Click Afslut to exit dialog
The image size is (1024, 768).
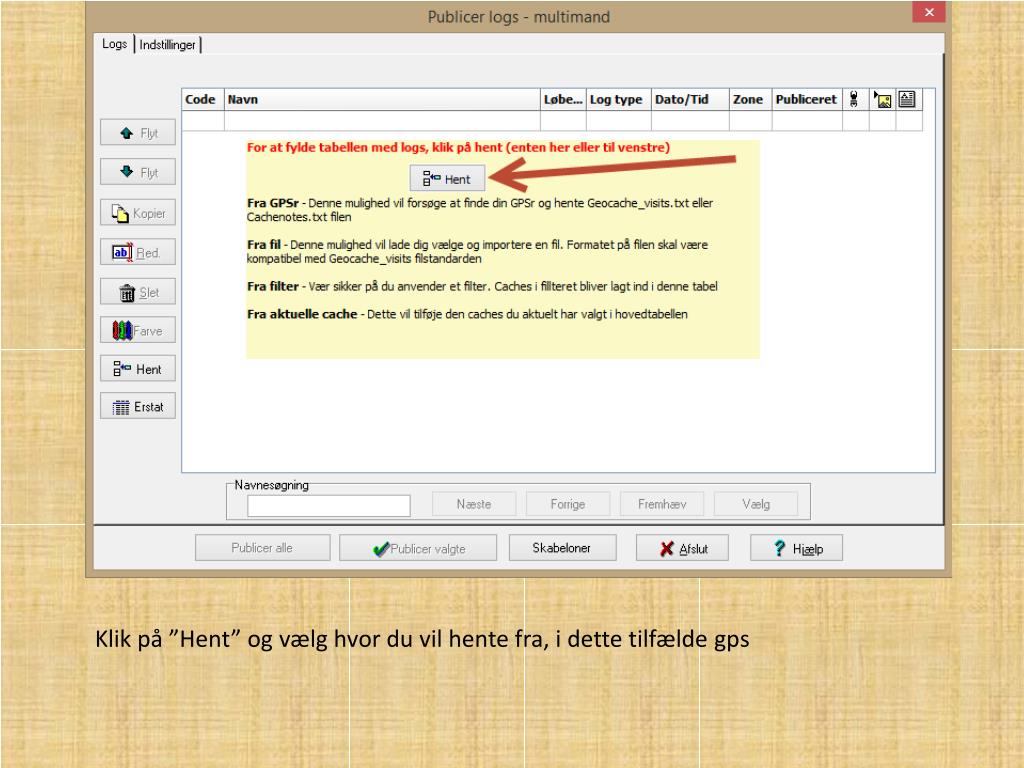click(x=682, y=549)
